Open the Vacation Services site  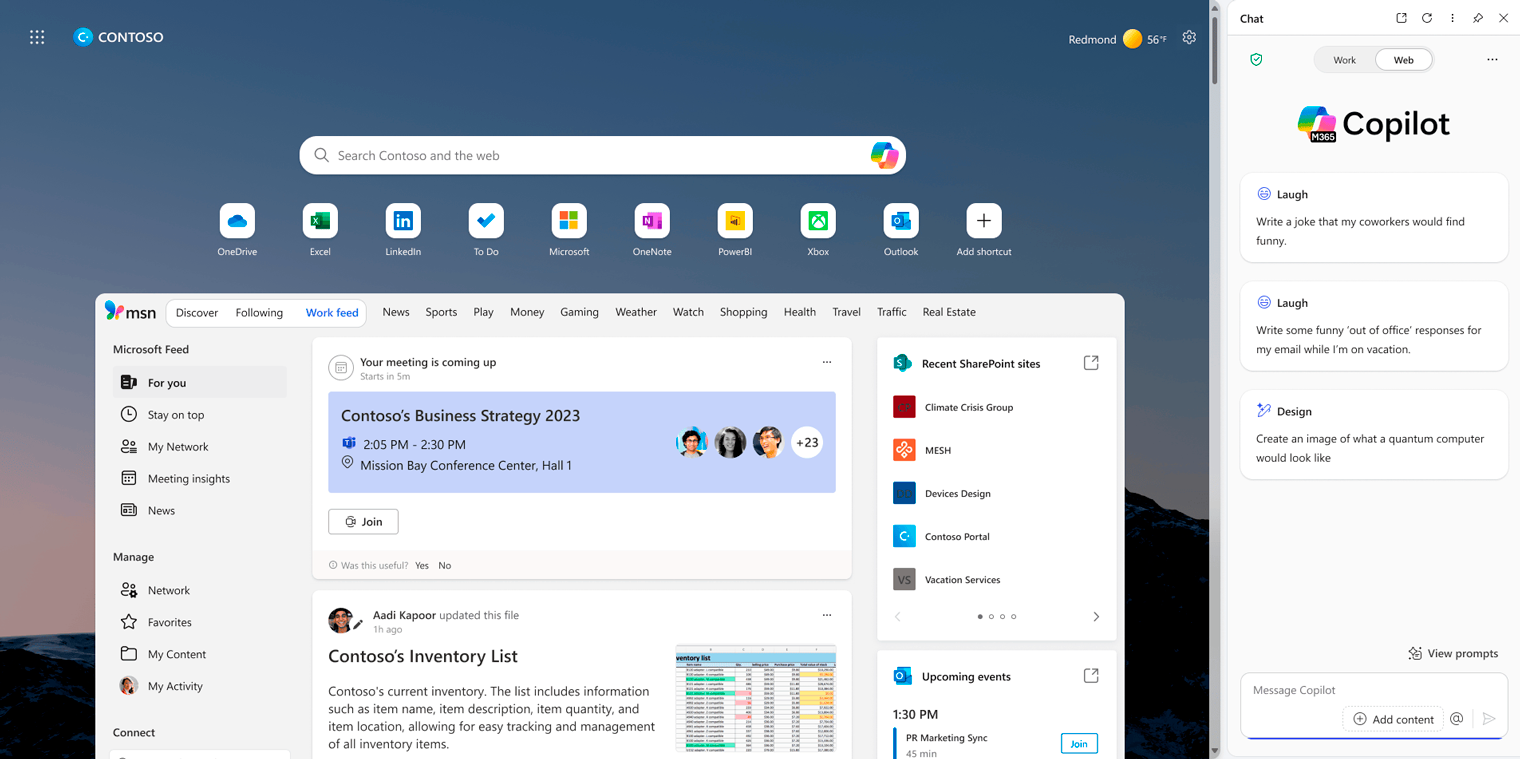point(949,579)
